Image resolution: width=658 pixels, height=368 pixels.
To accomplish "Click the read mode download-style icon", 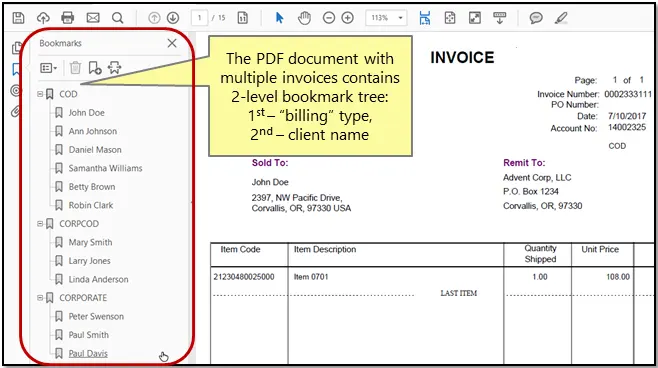I will pos(499,18).
